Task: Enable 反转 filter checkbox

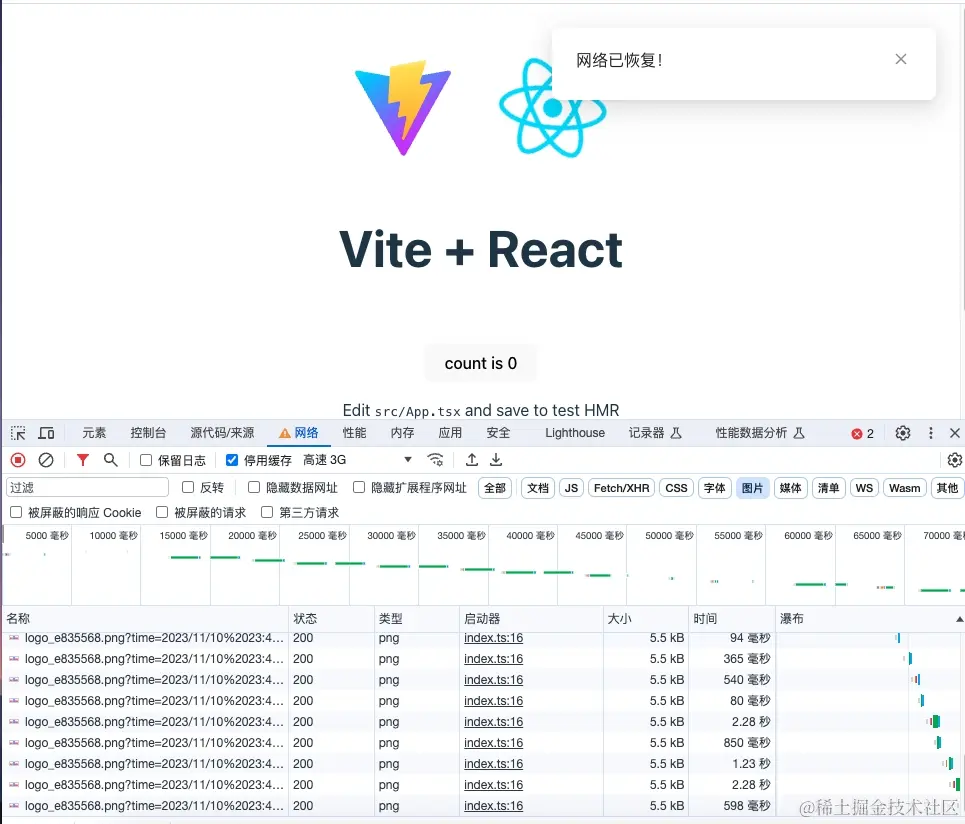Action: click(x=188, y=487)
